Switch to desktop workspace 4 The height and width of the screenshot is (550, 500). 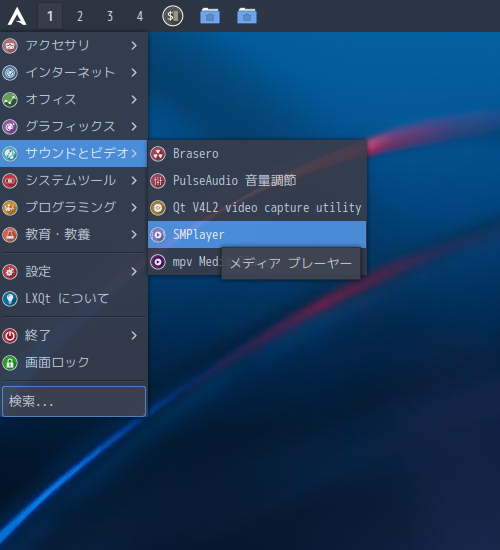(140, 16)
